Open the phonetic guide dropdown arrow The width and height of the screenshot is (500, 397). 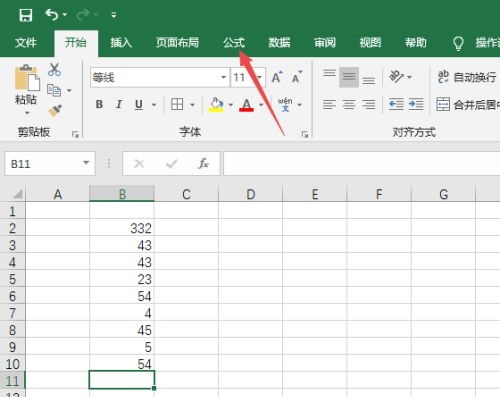click(x=299, y=105)
